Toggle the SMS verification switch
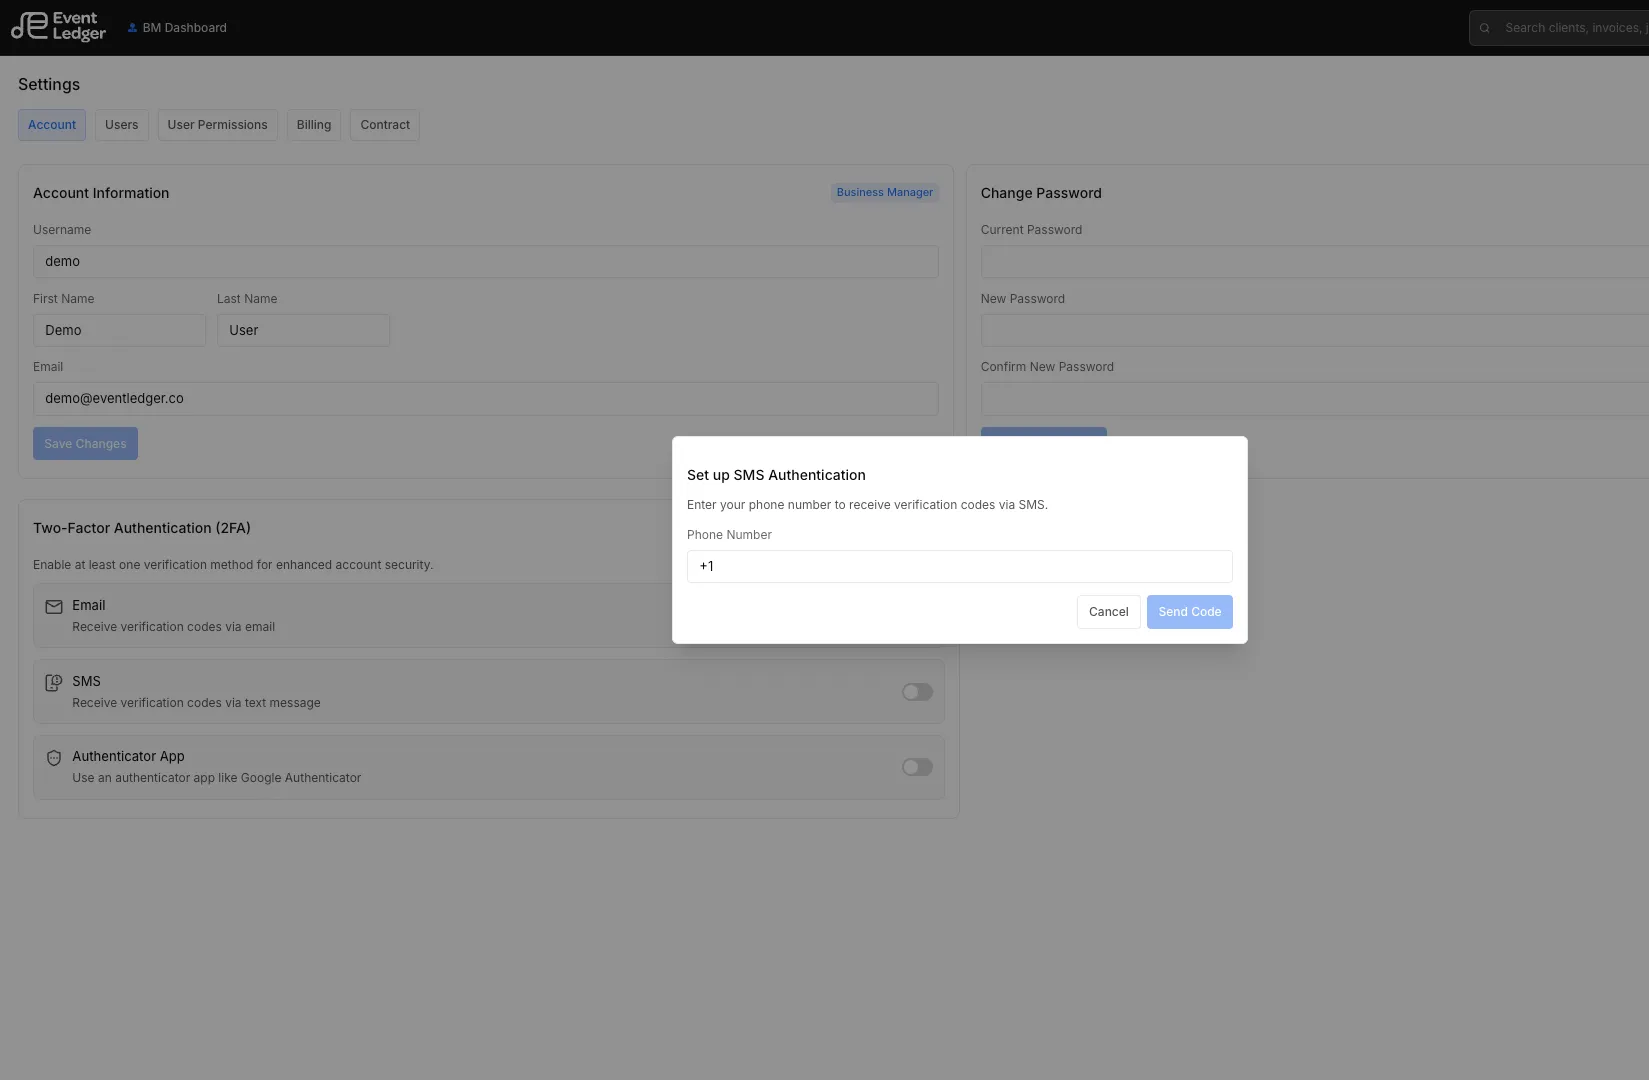The height and width of the screenshot is (1080, 1649). click(x=917, y=692)
